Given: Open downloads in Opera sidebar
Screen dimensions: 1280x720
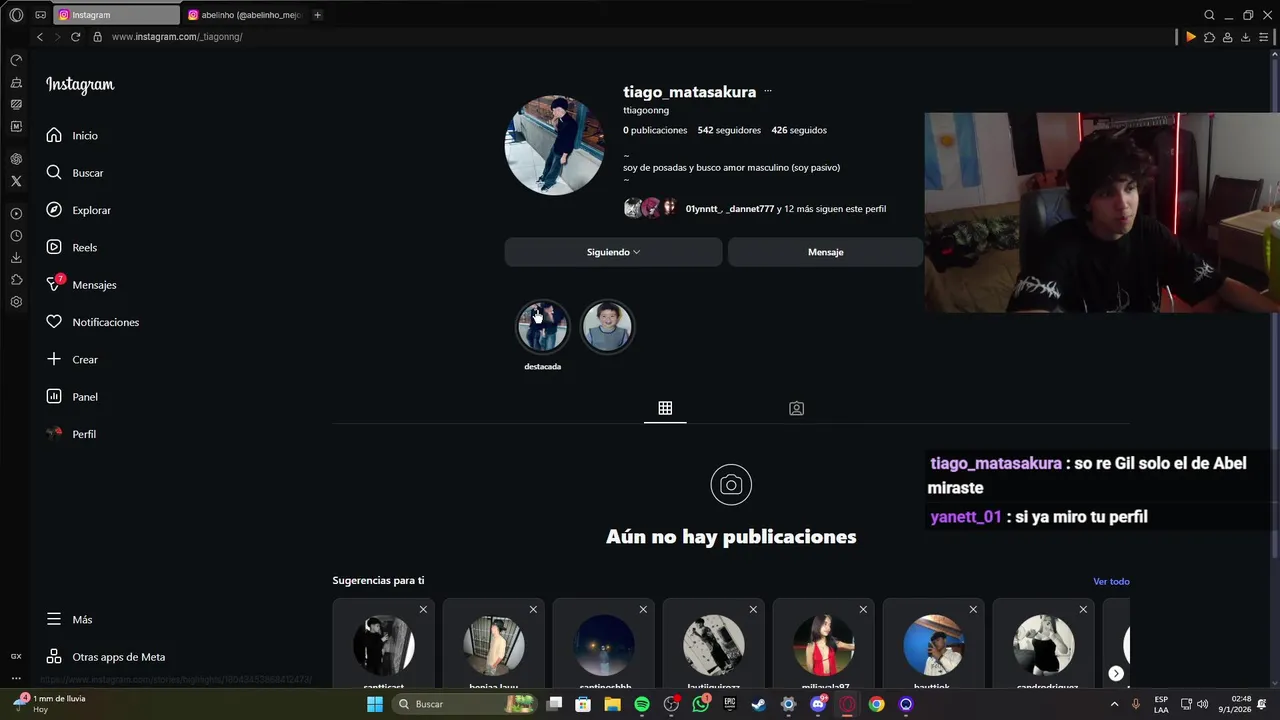Looking at the screenshot, I should click(x=16, y=258).
